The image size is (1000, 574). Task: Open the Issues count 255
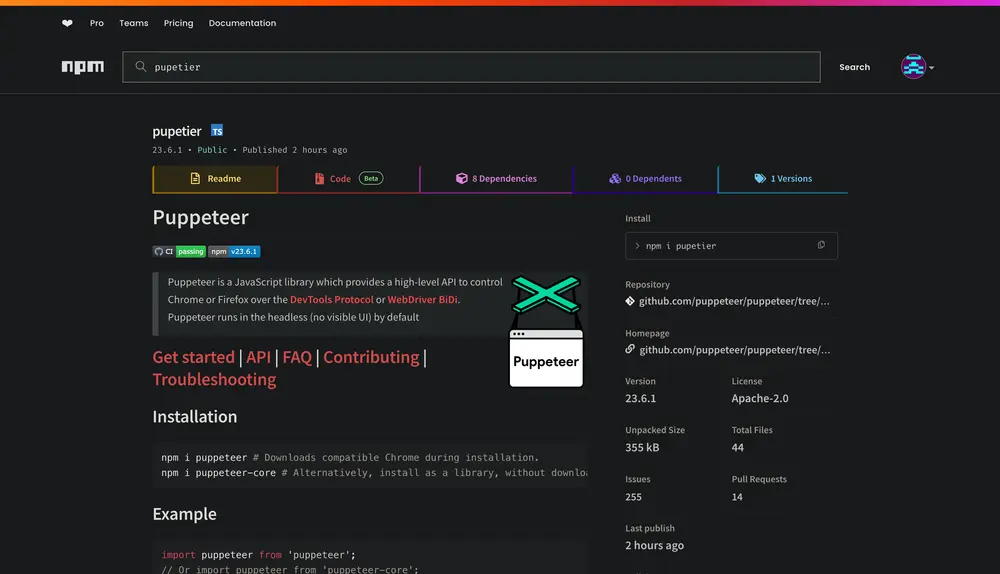click(x=633, y=497)
